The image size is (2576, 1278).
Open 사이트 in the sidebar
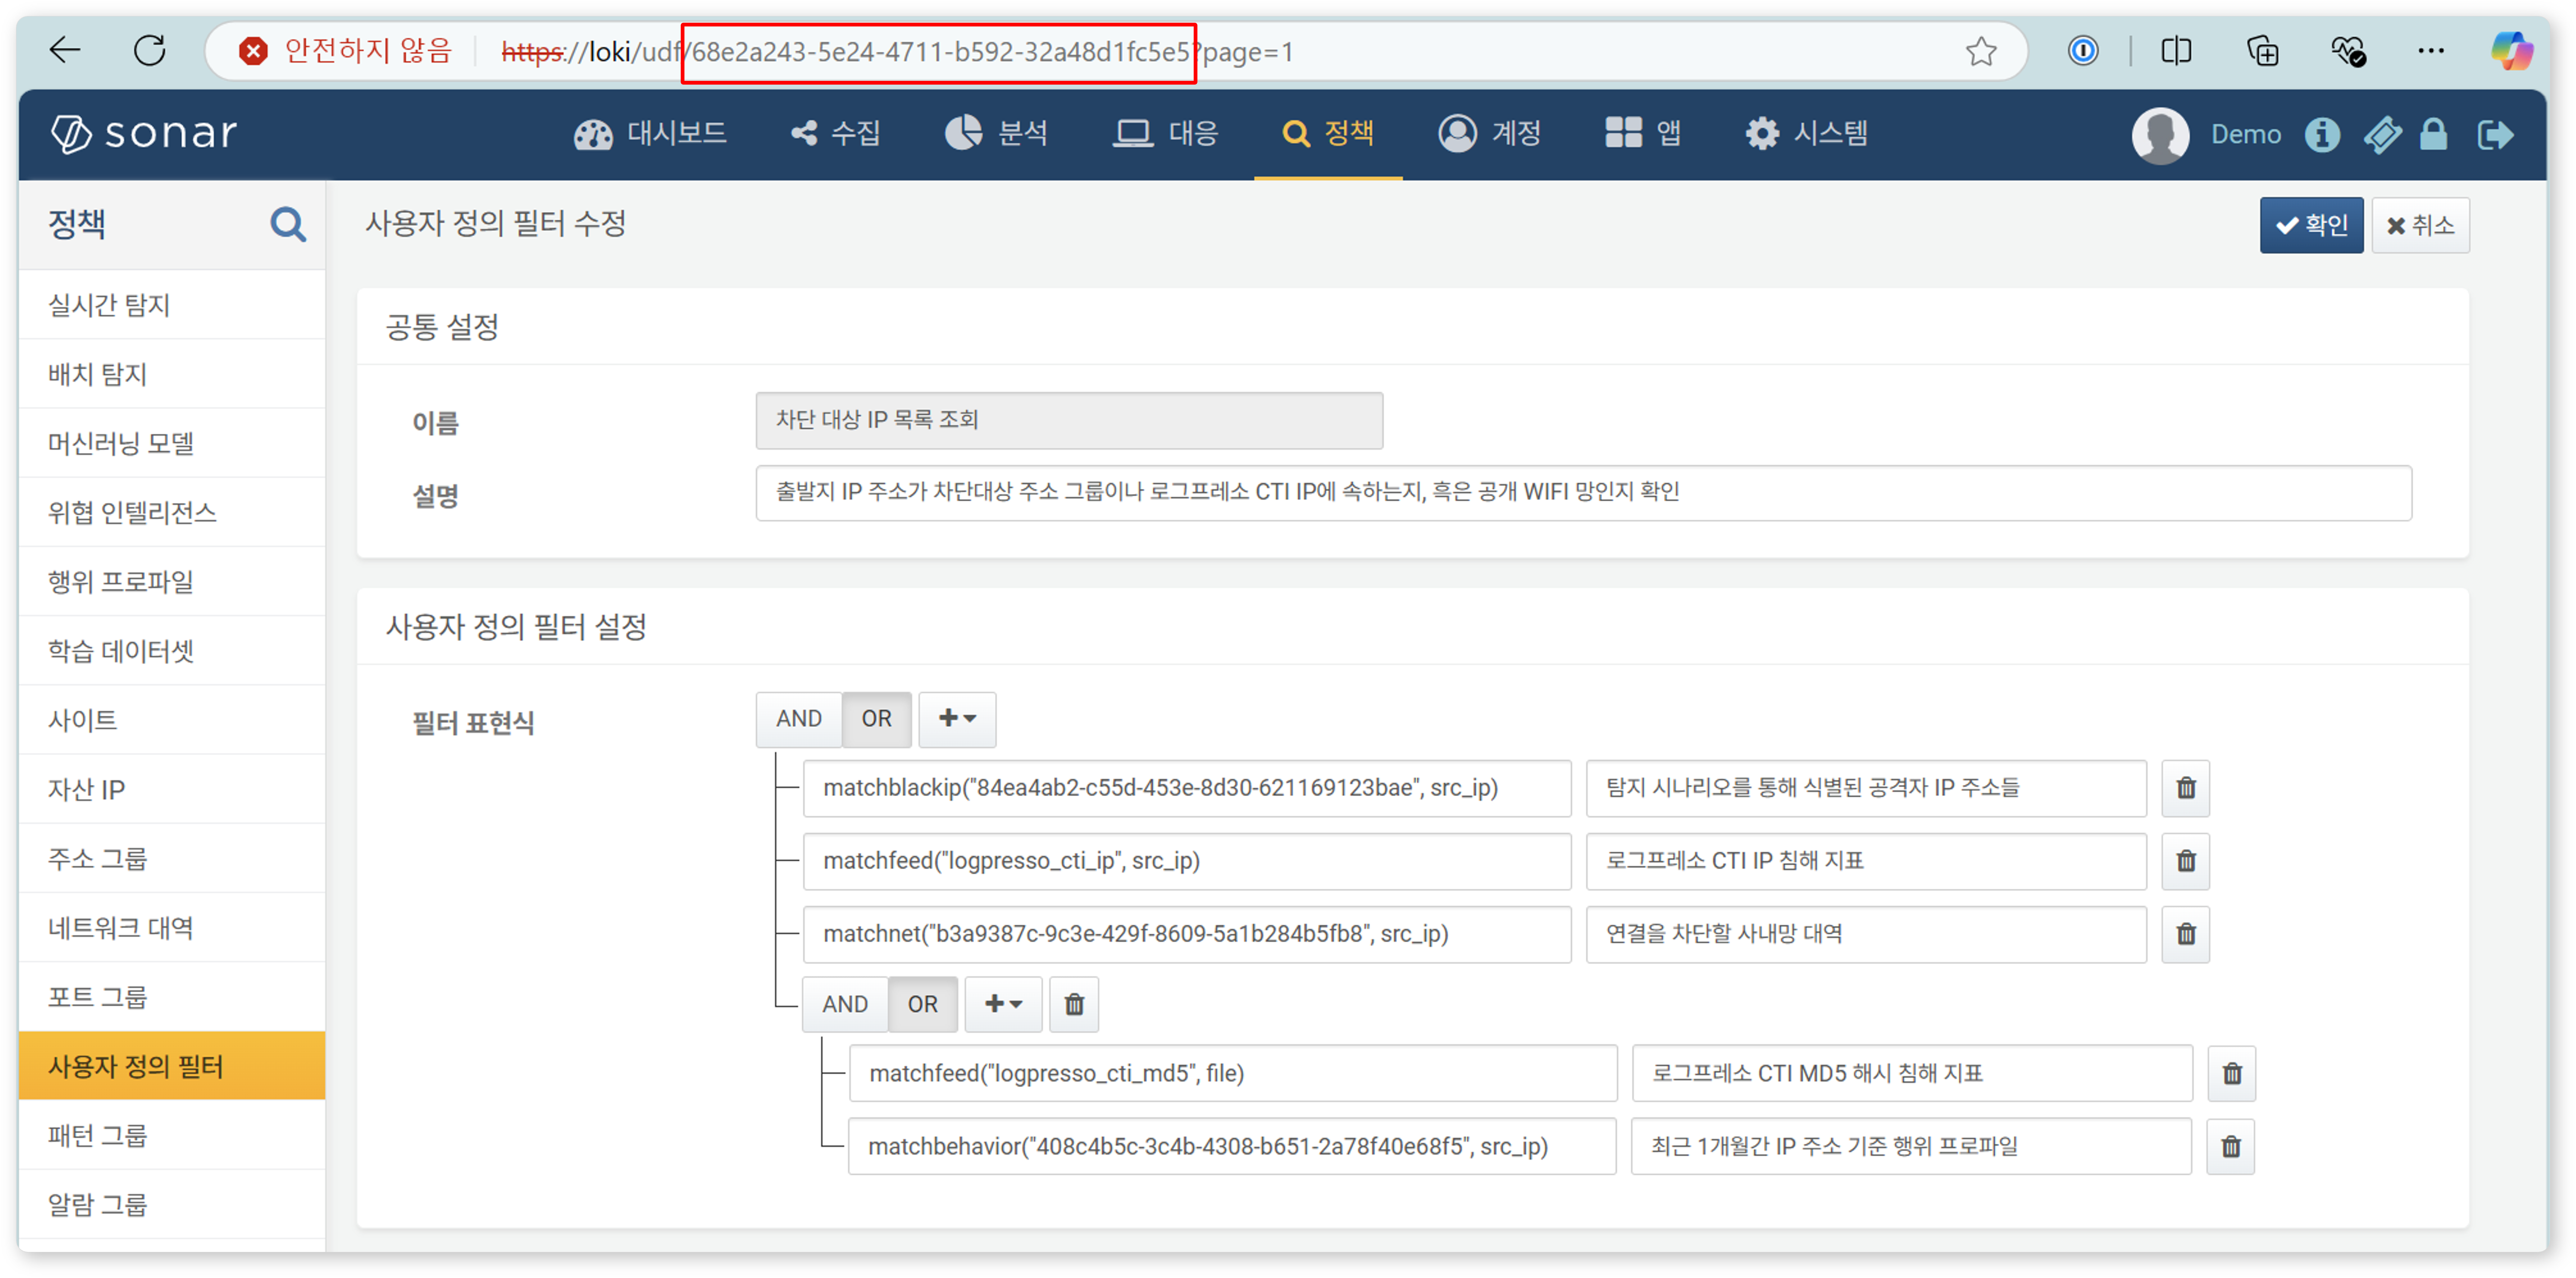click(x=172, y=720)
